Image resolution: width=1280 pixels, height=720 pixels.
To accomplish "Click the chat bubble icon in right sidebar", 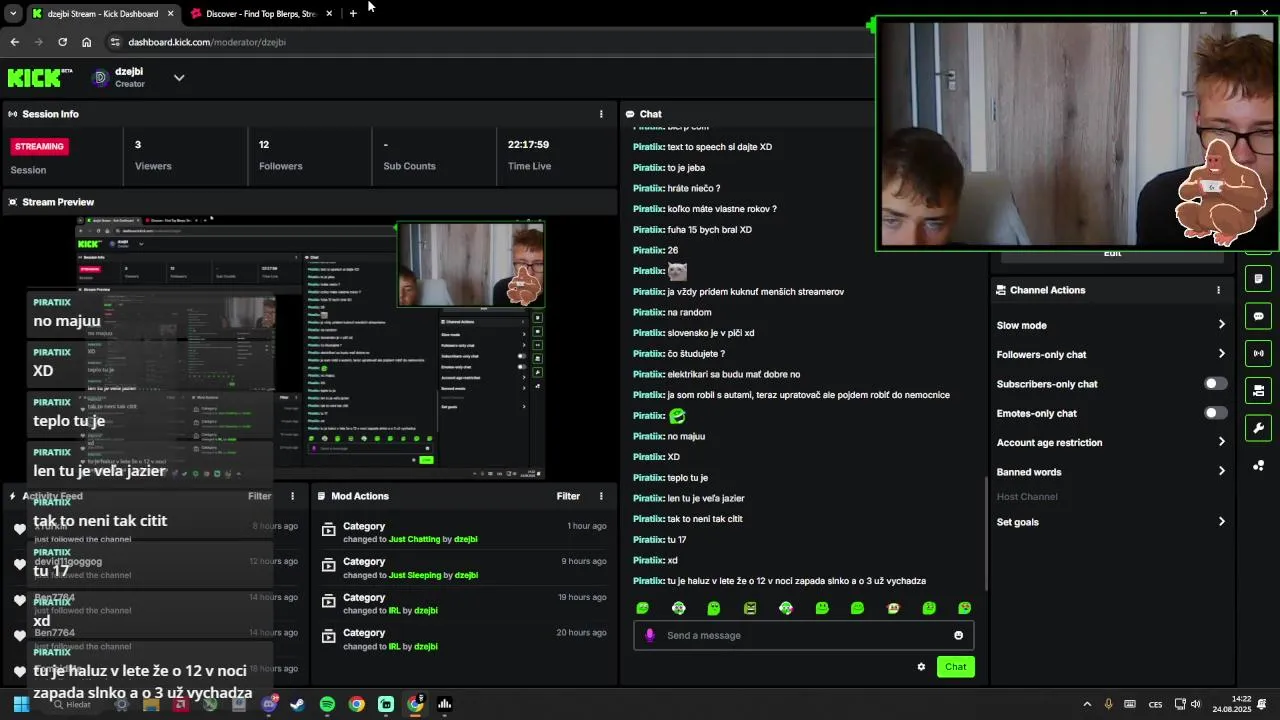I will [x=1258, y=316].
